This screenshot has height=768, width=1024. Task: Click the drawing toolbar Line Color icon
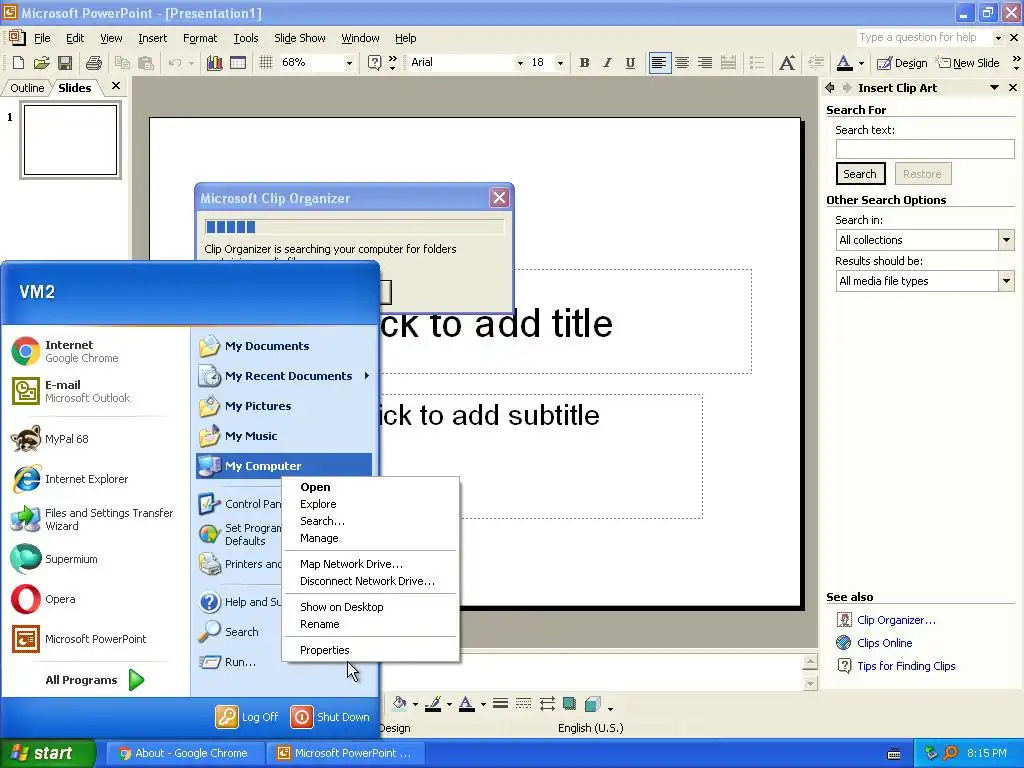(436, 704)
